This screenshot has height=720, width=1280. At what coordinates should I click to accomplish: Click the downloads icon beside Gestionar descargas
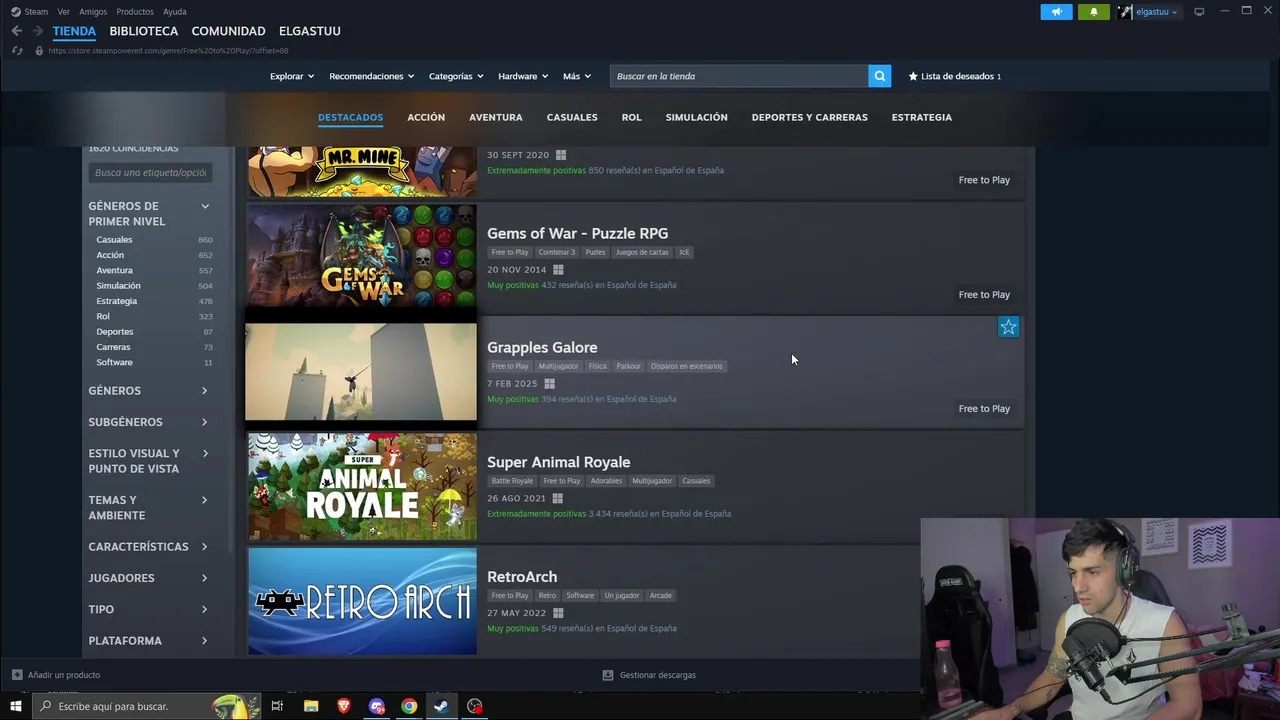[607, 675]
